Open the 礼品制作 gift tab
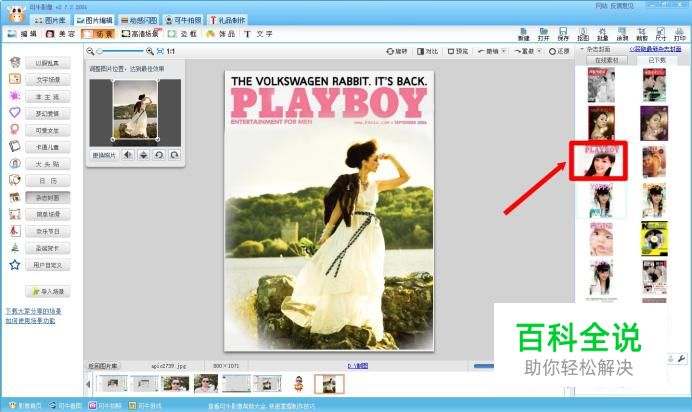The height and width of the screenshot is (412, 692). (x=228, y=20)
